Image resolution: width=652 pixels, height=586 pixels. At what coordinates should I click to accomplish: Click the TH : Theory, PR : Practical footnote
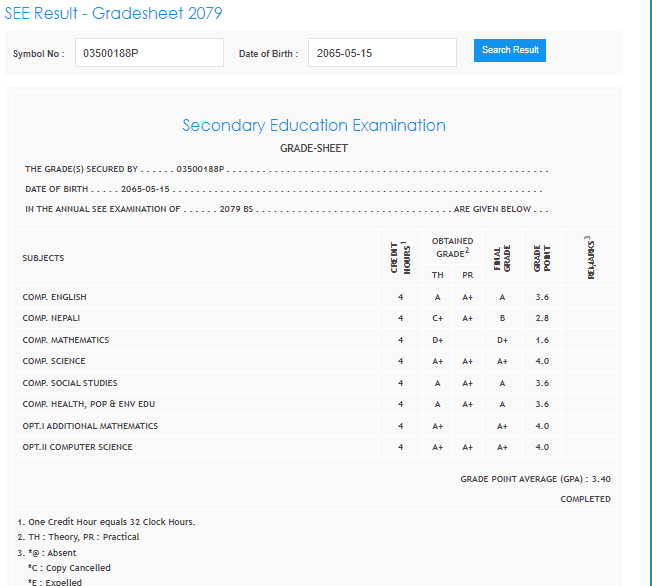pyautogui.click(x=78, y=537)
